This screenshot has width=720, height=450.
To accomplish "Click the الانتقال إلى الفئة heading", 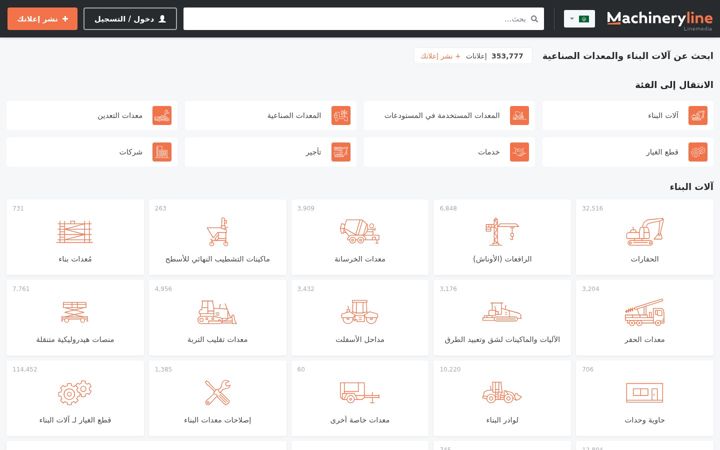I will [674, 85].
